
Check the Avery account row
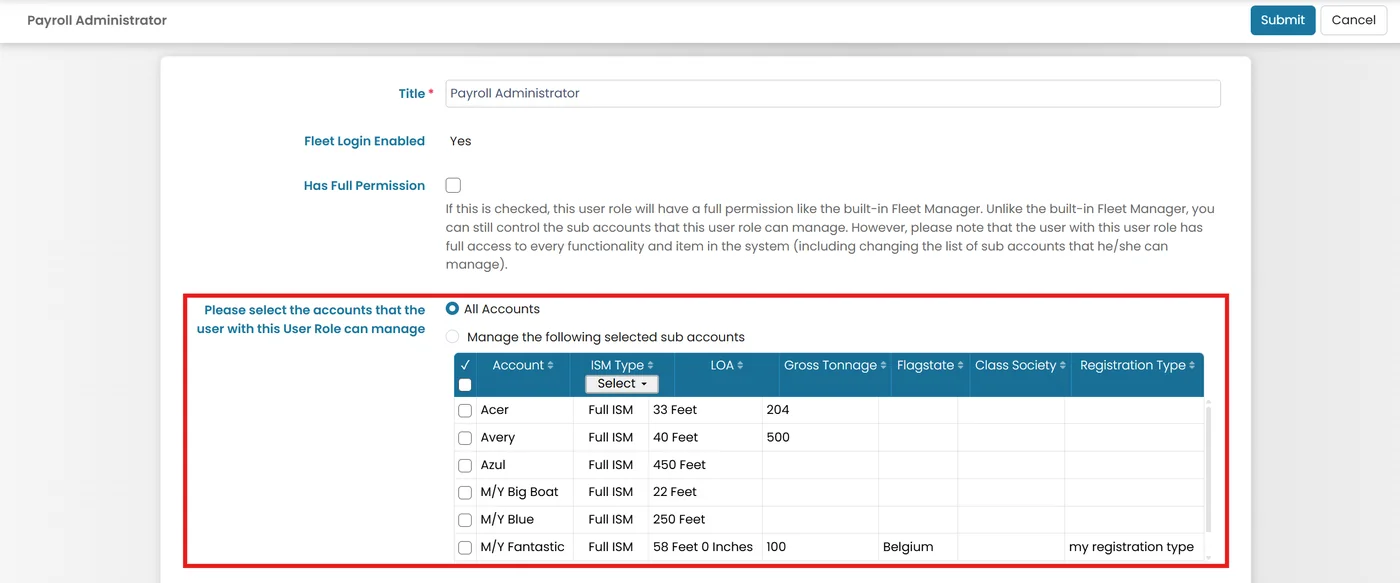pyautogui.click(x=465, y=438)
